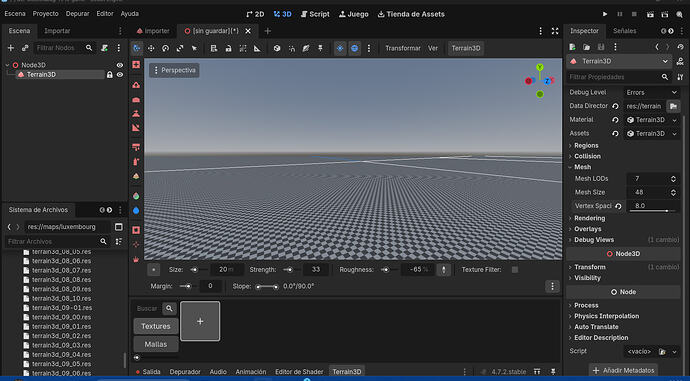
Task: Open the Proyecto menu
Action: click(45, 14)
